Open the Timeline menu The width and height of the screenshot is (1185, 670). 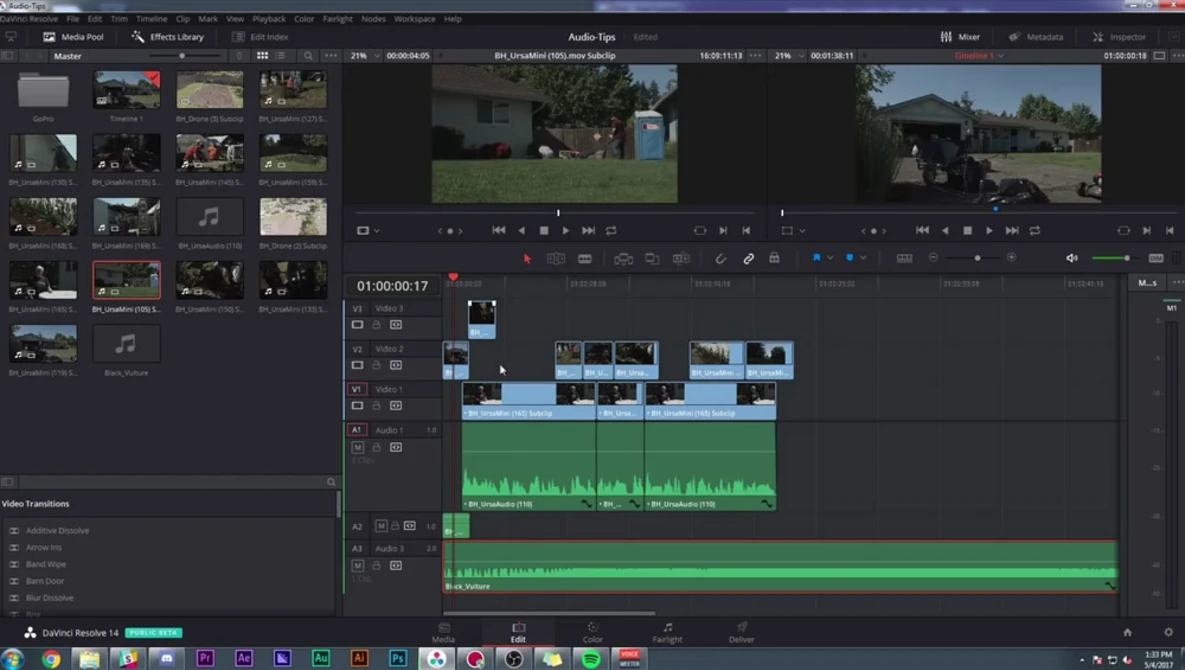[x=151, y=18]
